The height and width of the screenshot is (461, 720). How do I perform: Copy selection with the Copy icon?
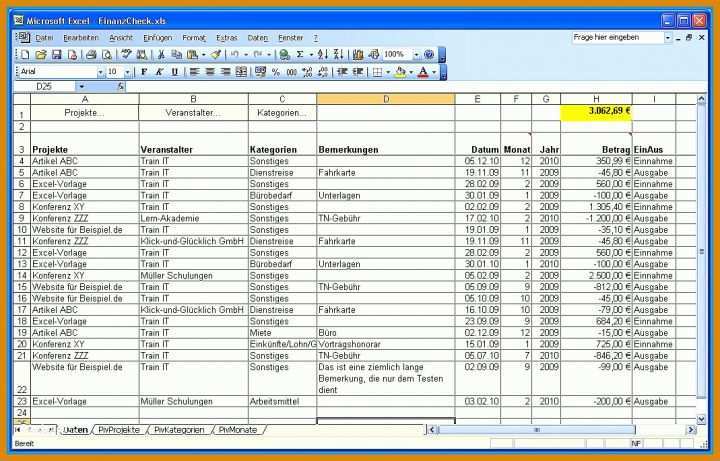(x=176, y=55)
